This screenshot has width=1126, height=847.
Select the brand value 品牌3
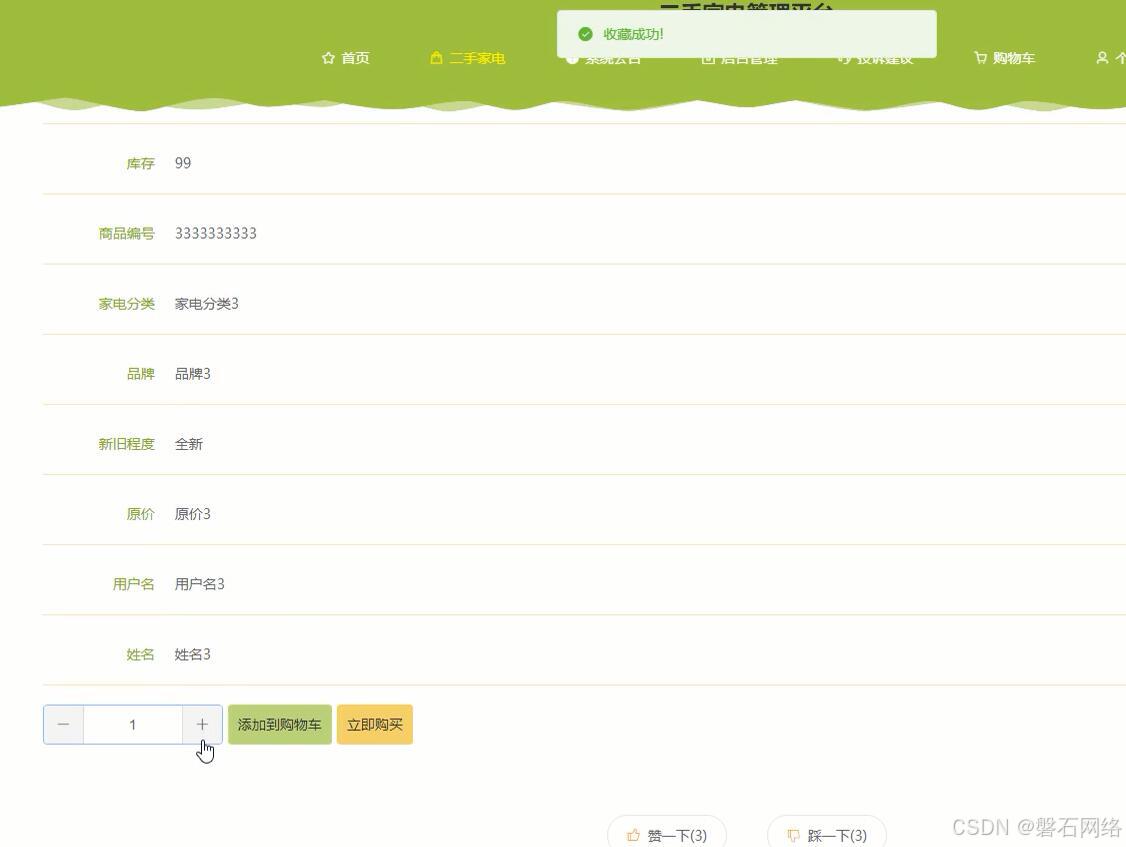click(192, 374)
